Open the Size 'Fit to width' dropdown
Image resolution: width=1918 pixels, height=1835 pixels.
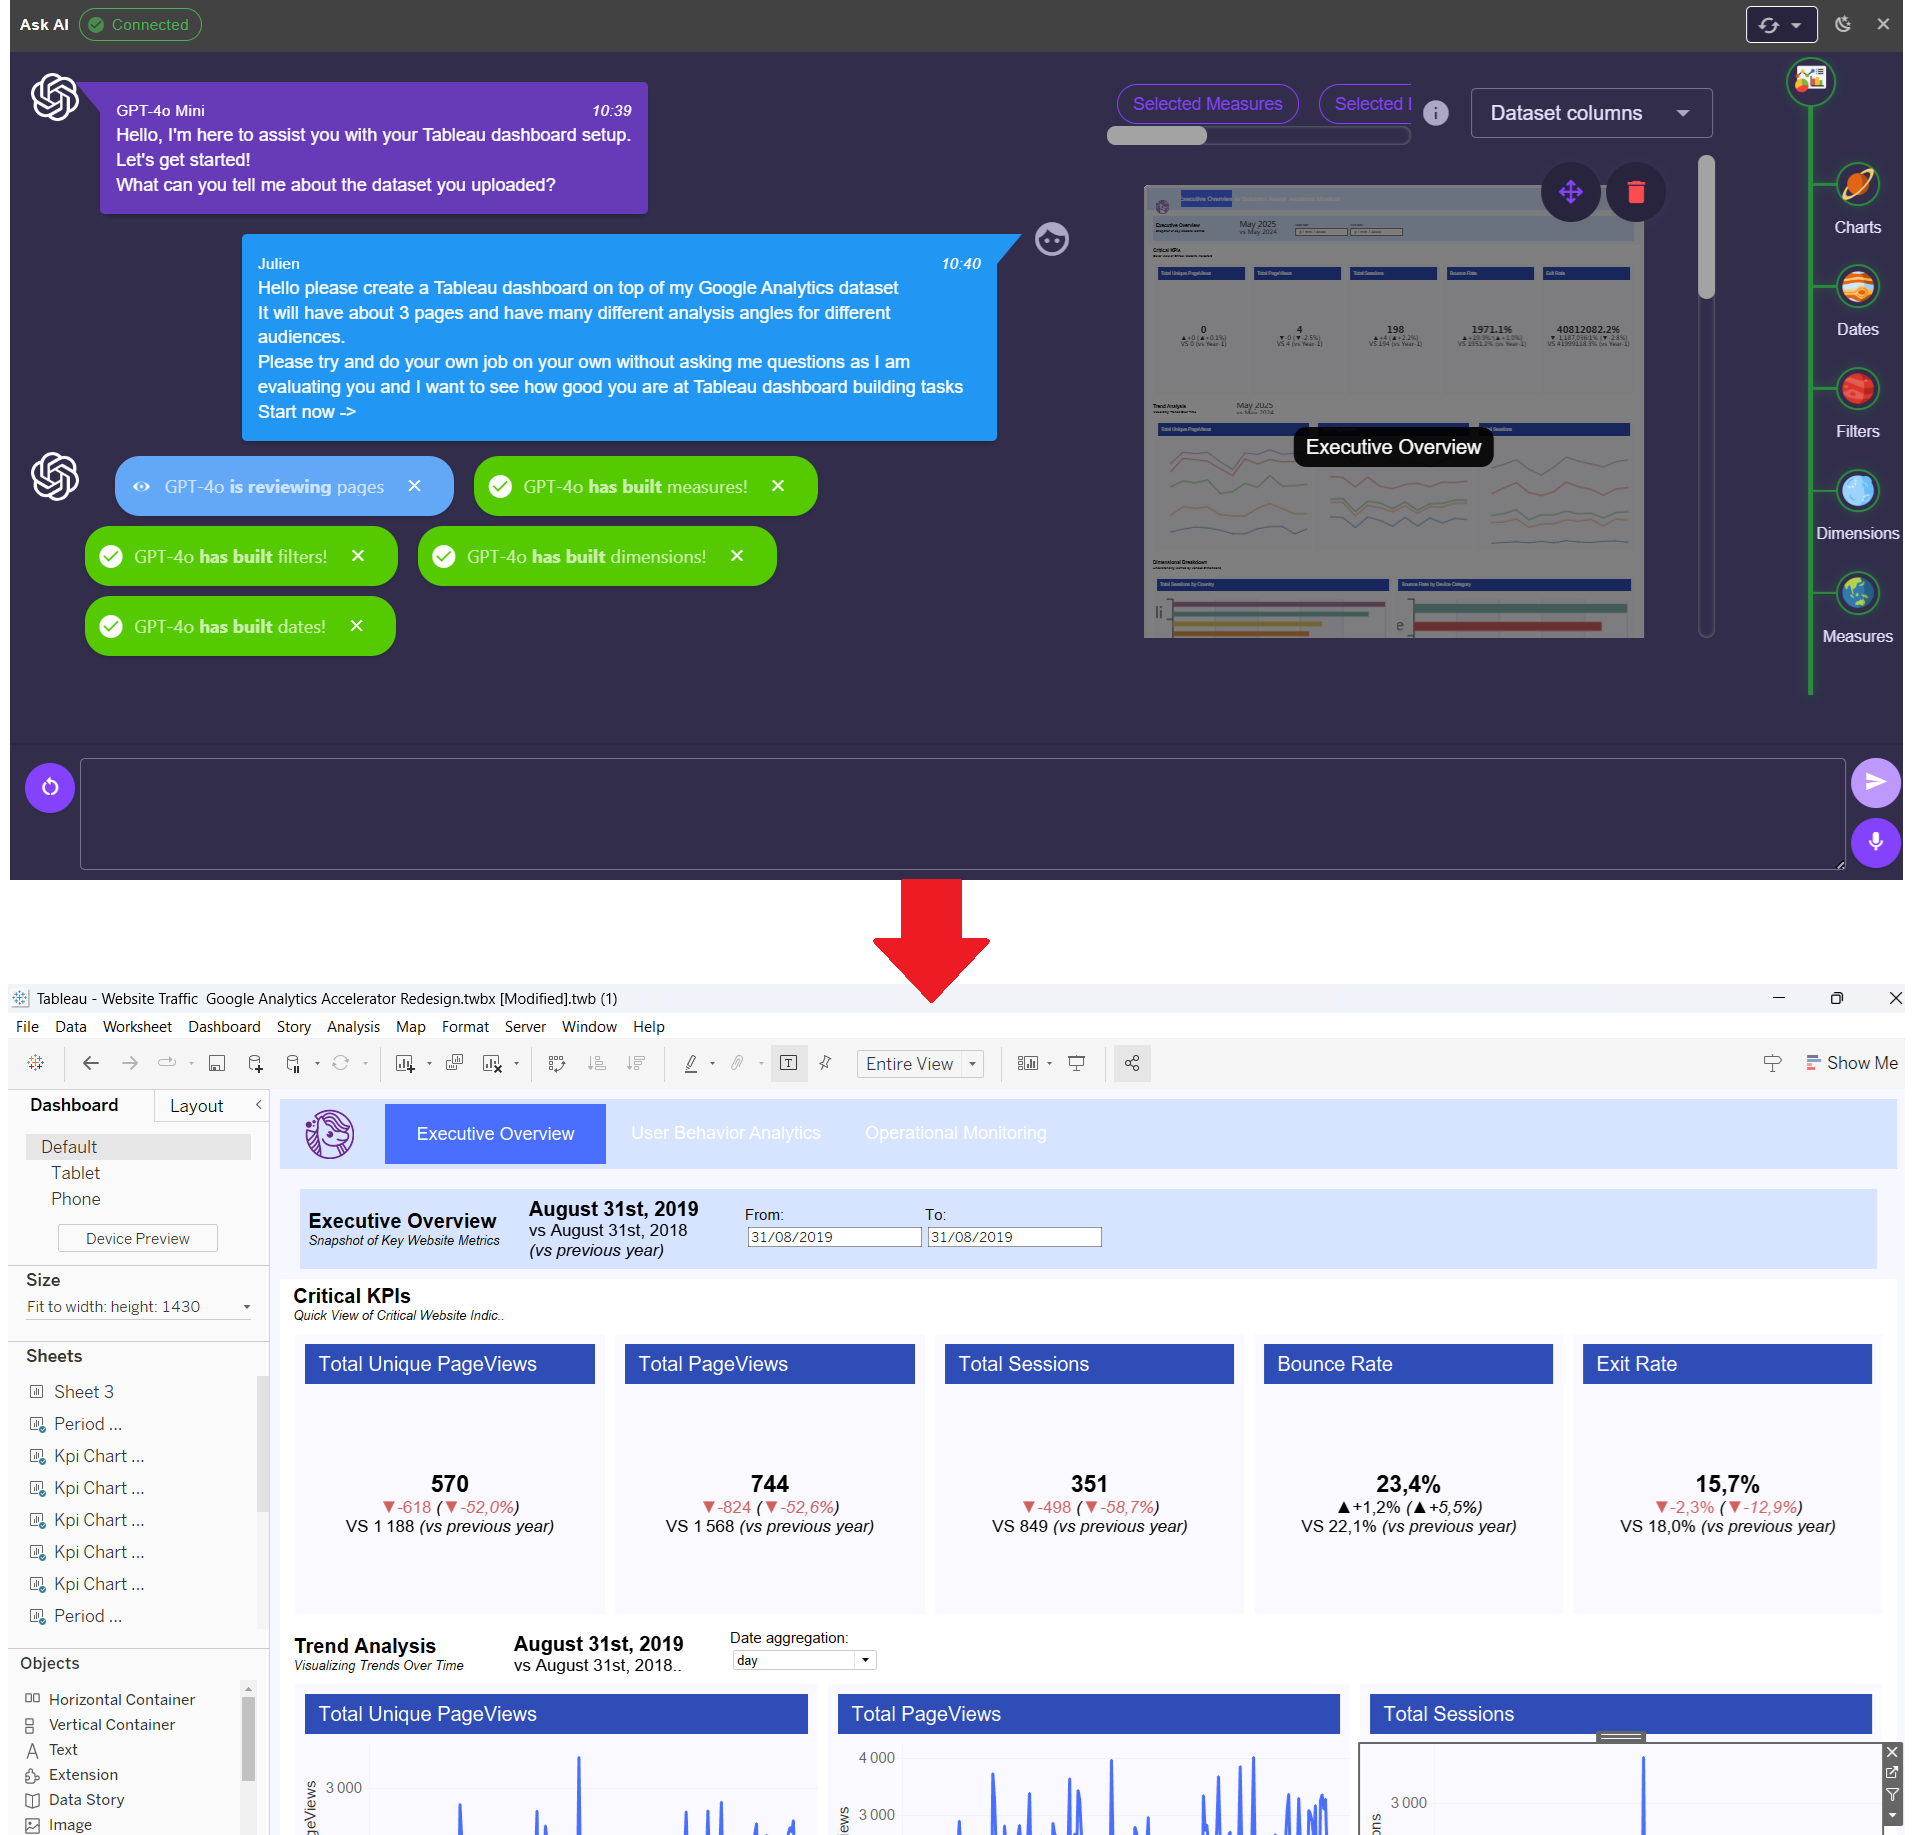pos(139,1307)
